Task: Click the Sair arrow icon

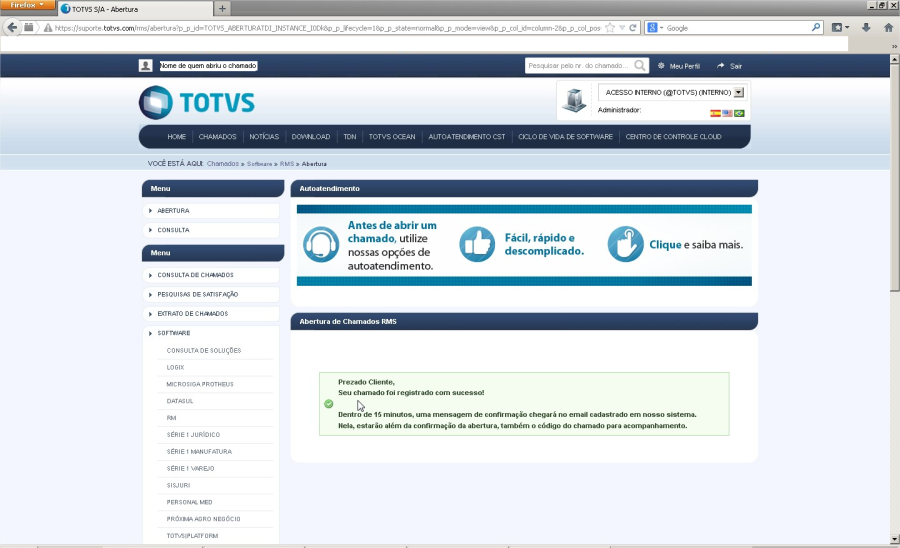Action: [720, 66]
